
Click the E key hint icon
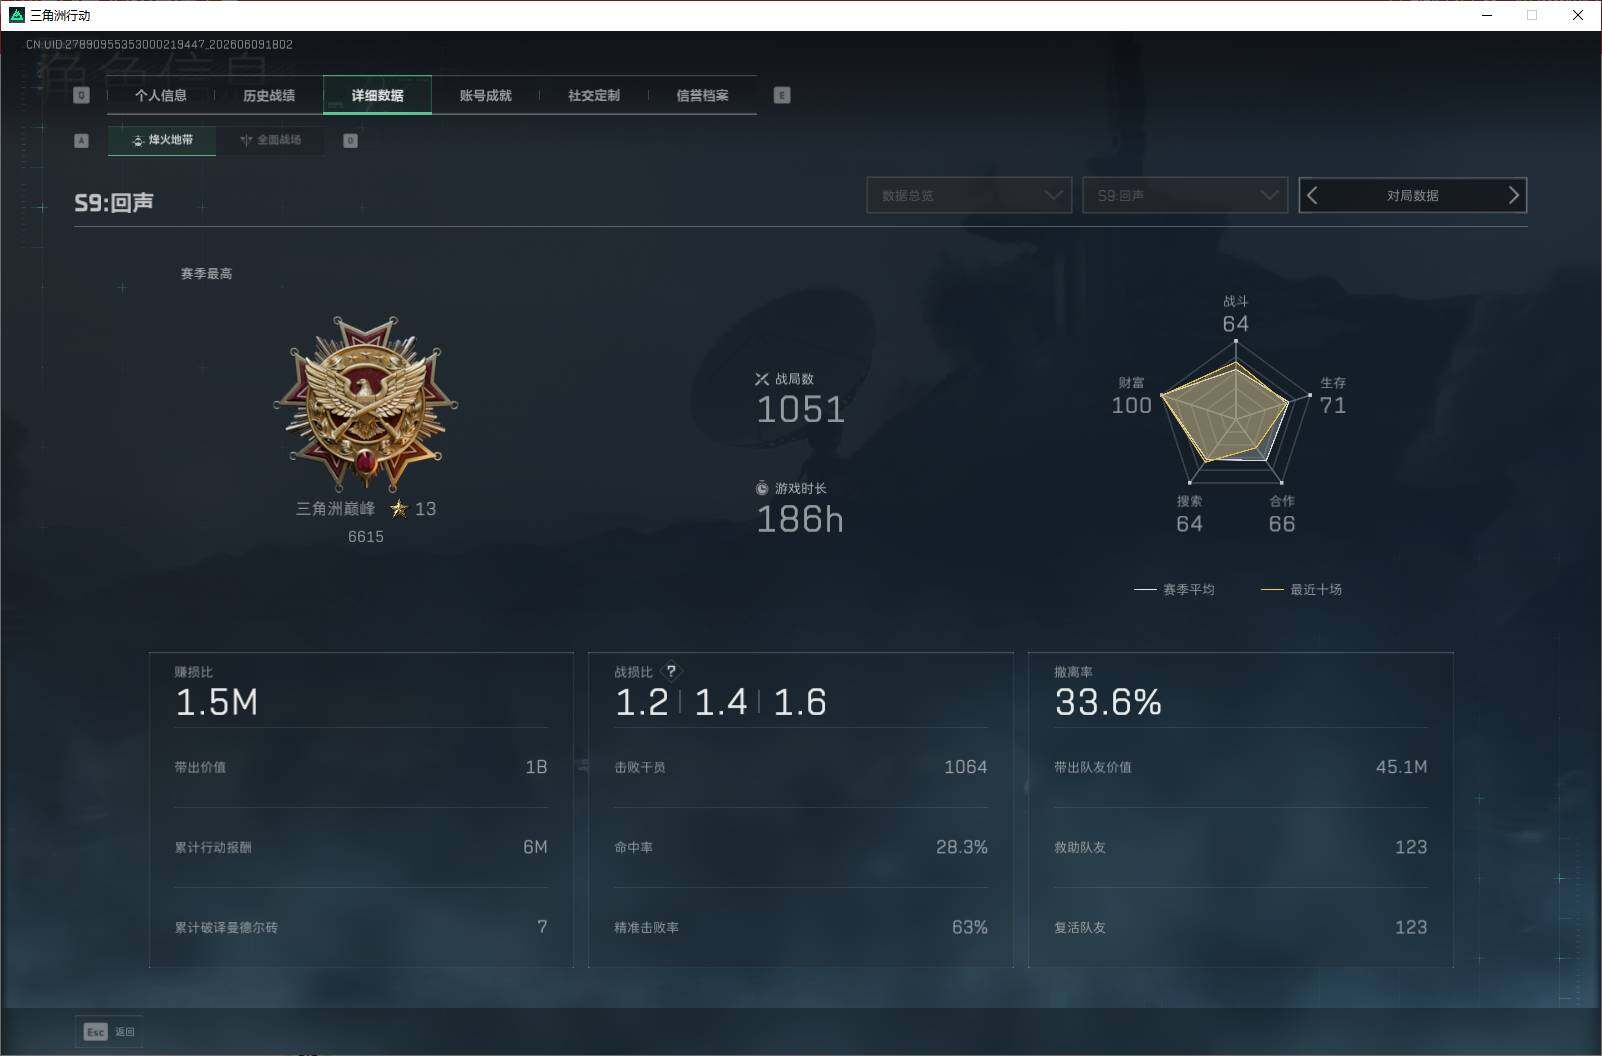tap(782, 95)
